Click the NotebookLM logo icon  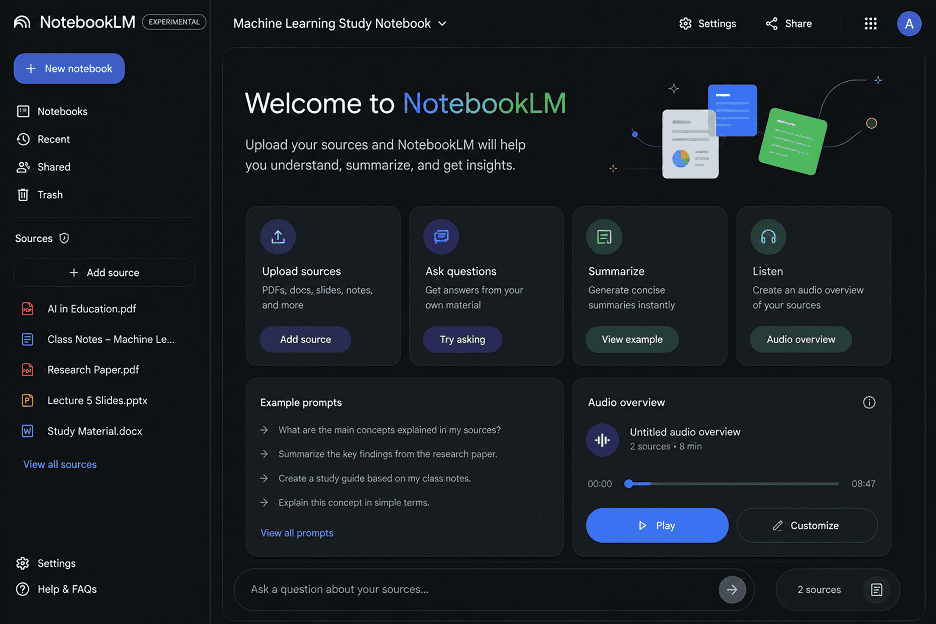[x=21, y=22]
